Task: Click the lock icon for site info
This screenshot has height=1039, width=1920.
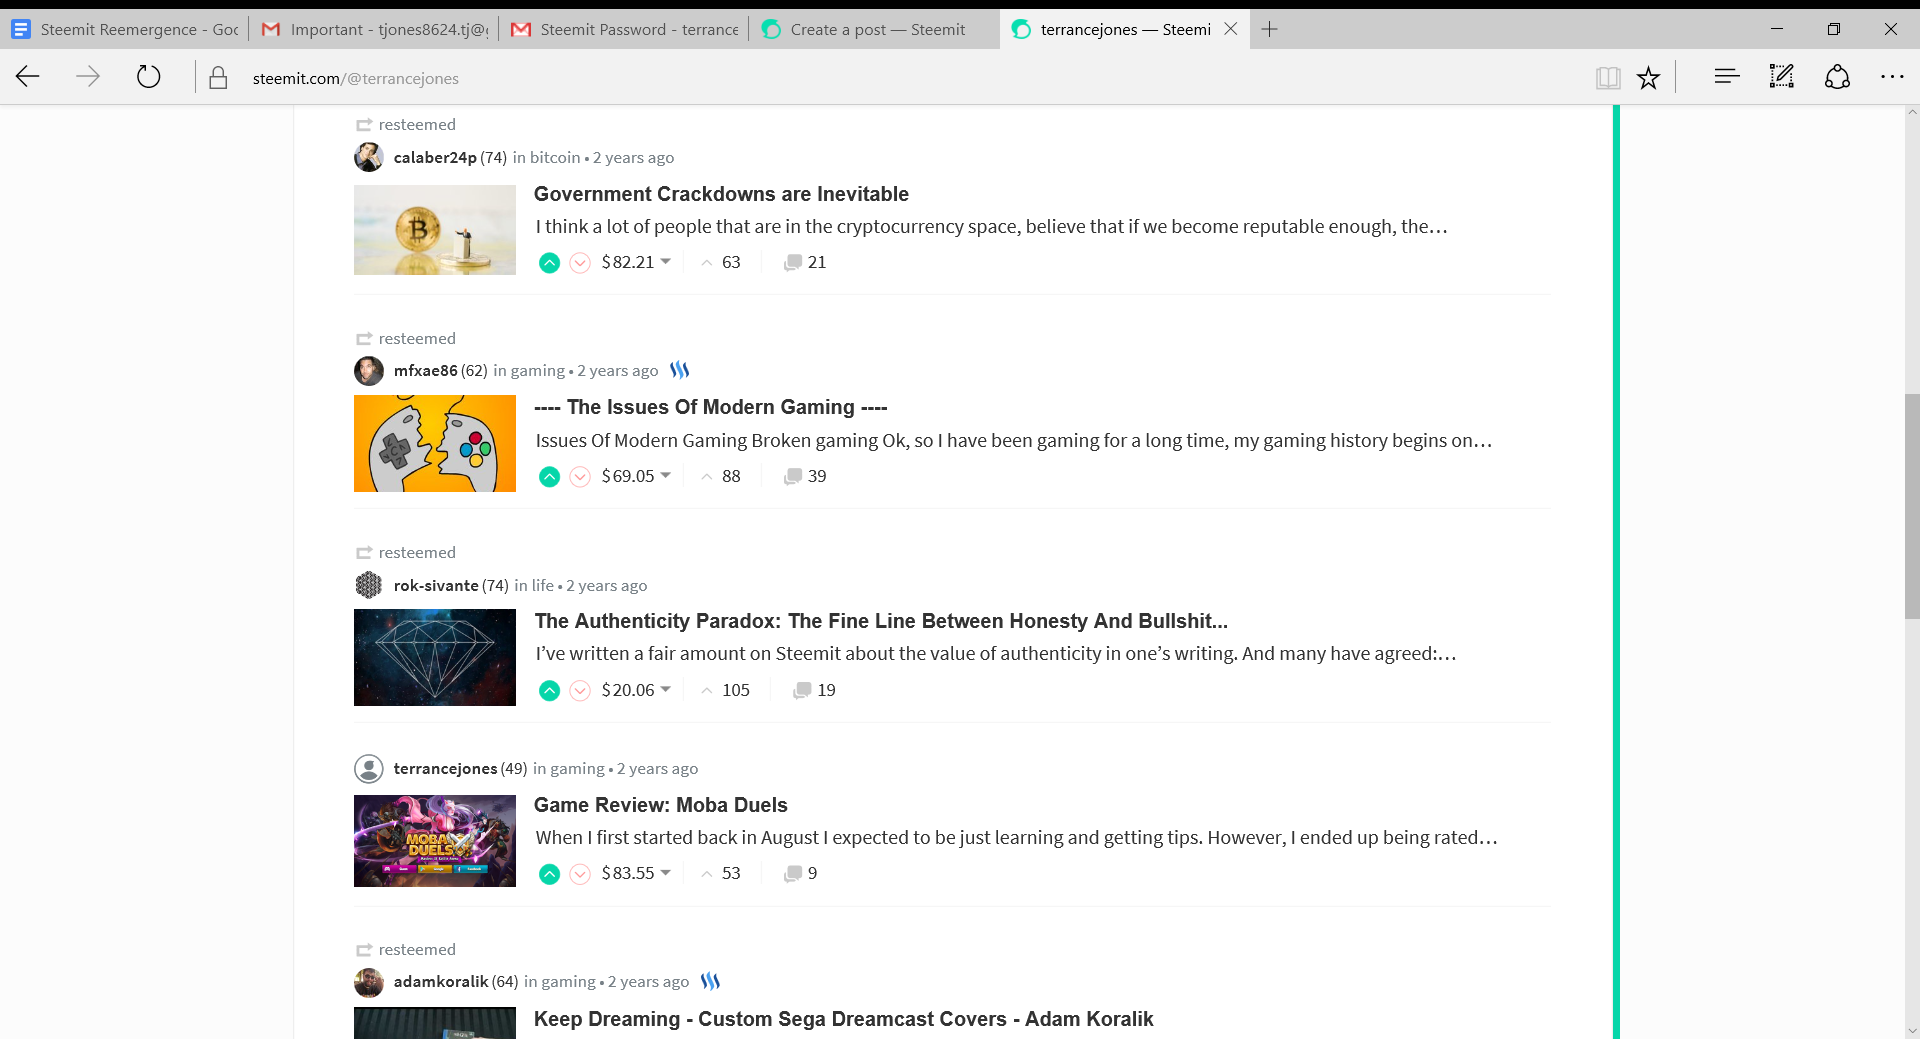Action: click(x=218, y=78)
